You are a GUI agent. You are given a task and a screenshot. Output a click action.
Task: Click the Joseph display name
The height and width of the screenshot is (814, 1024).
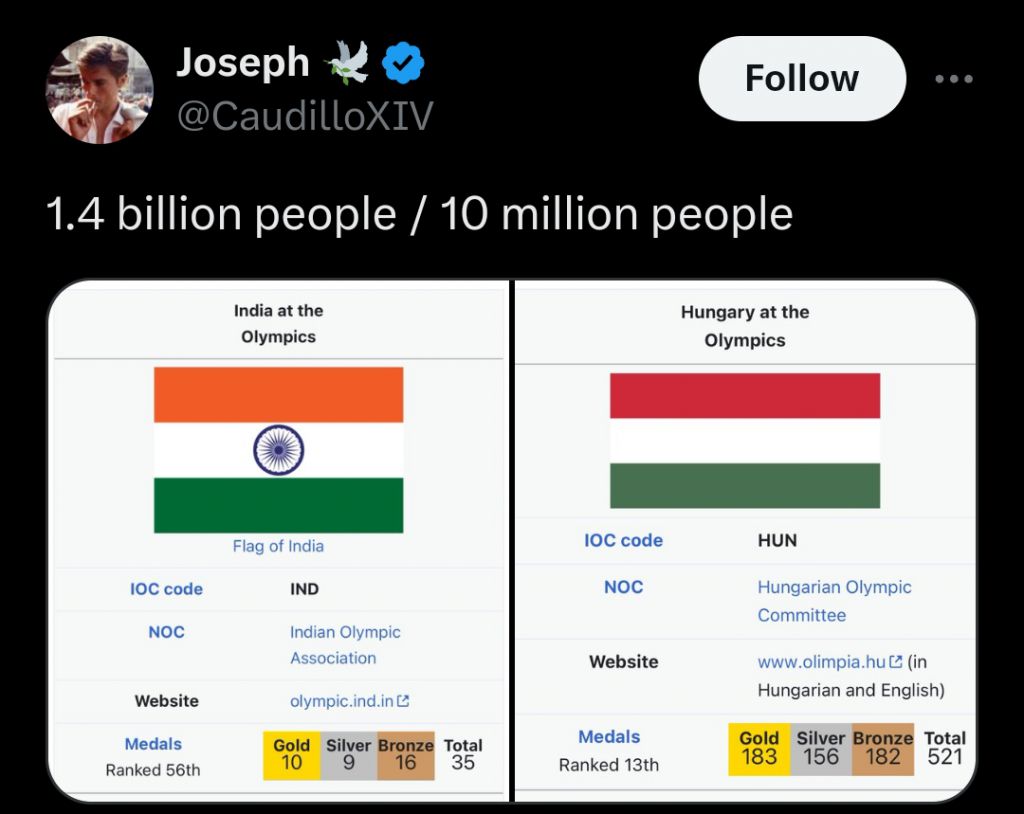(x=243, y=63)
